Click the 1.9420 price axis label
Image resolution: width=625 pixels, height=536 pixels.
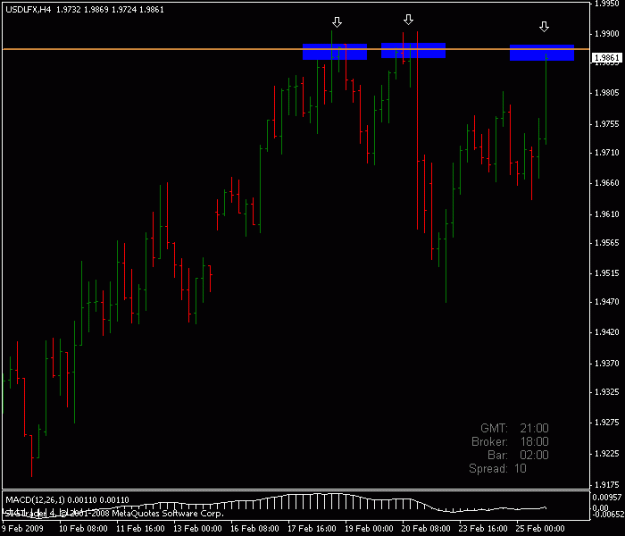click(607, 332)
